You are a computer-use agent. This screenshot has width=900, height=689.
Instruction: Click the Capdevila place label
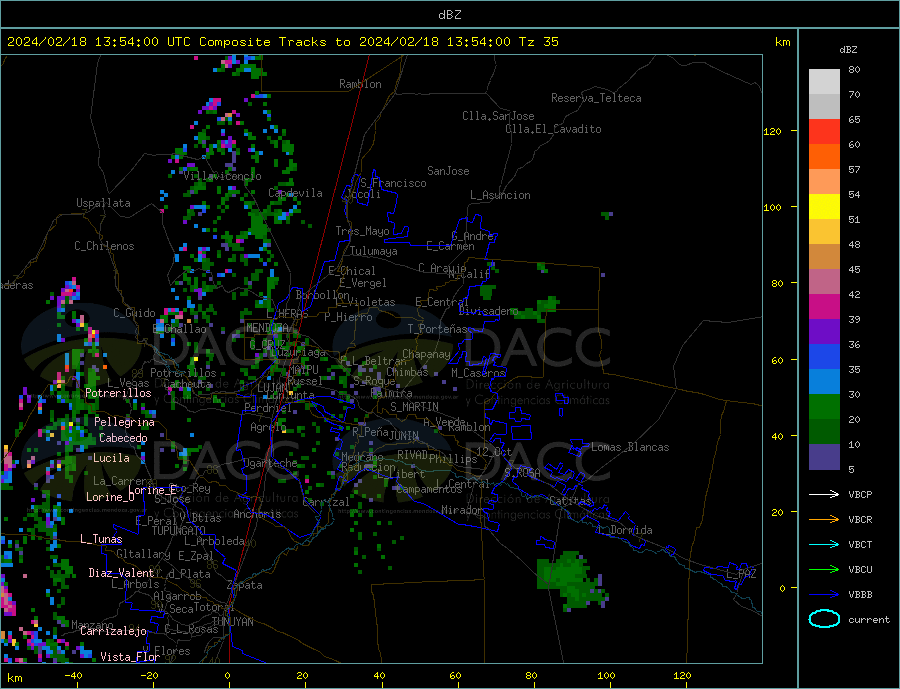[295, 193]
